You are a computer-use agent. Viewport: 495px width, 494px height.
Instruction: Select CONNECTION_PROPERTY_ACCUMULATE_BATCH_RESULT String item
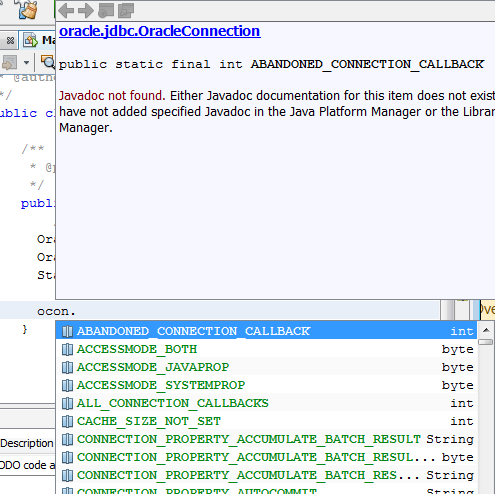(267, 439)
